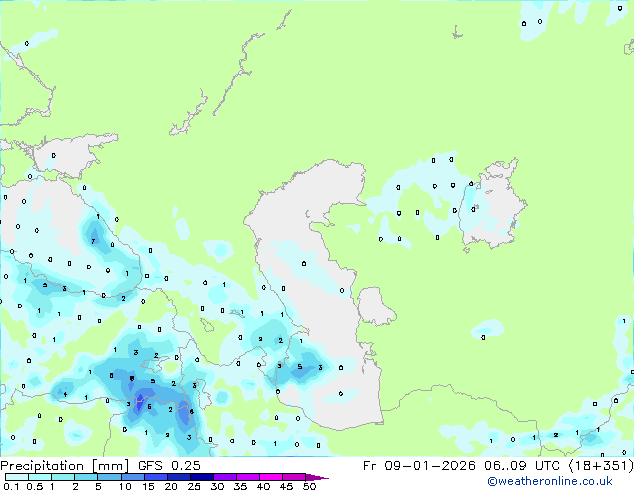Click the violet 30–35 mm legend swatch
Screen dimensions: 634x490
pyautogui.click(x=225, y=477)
